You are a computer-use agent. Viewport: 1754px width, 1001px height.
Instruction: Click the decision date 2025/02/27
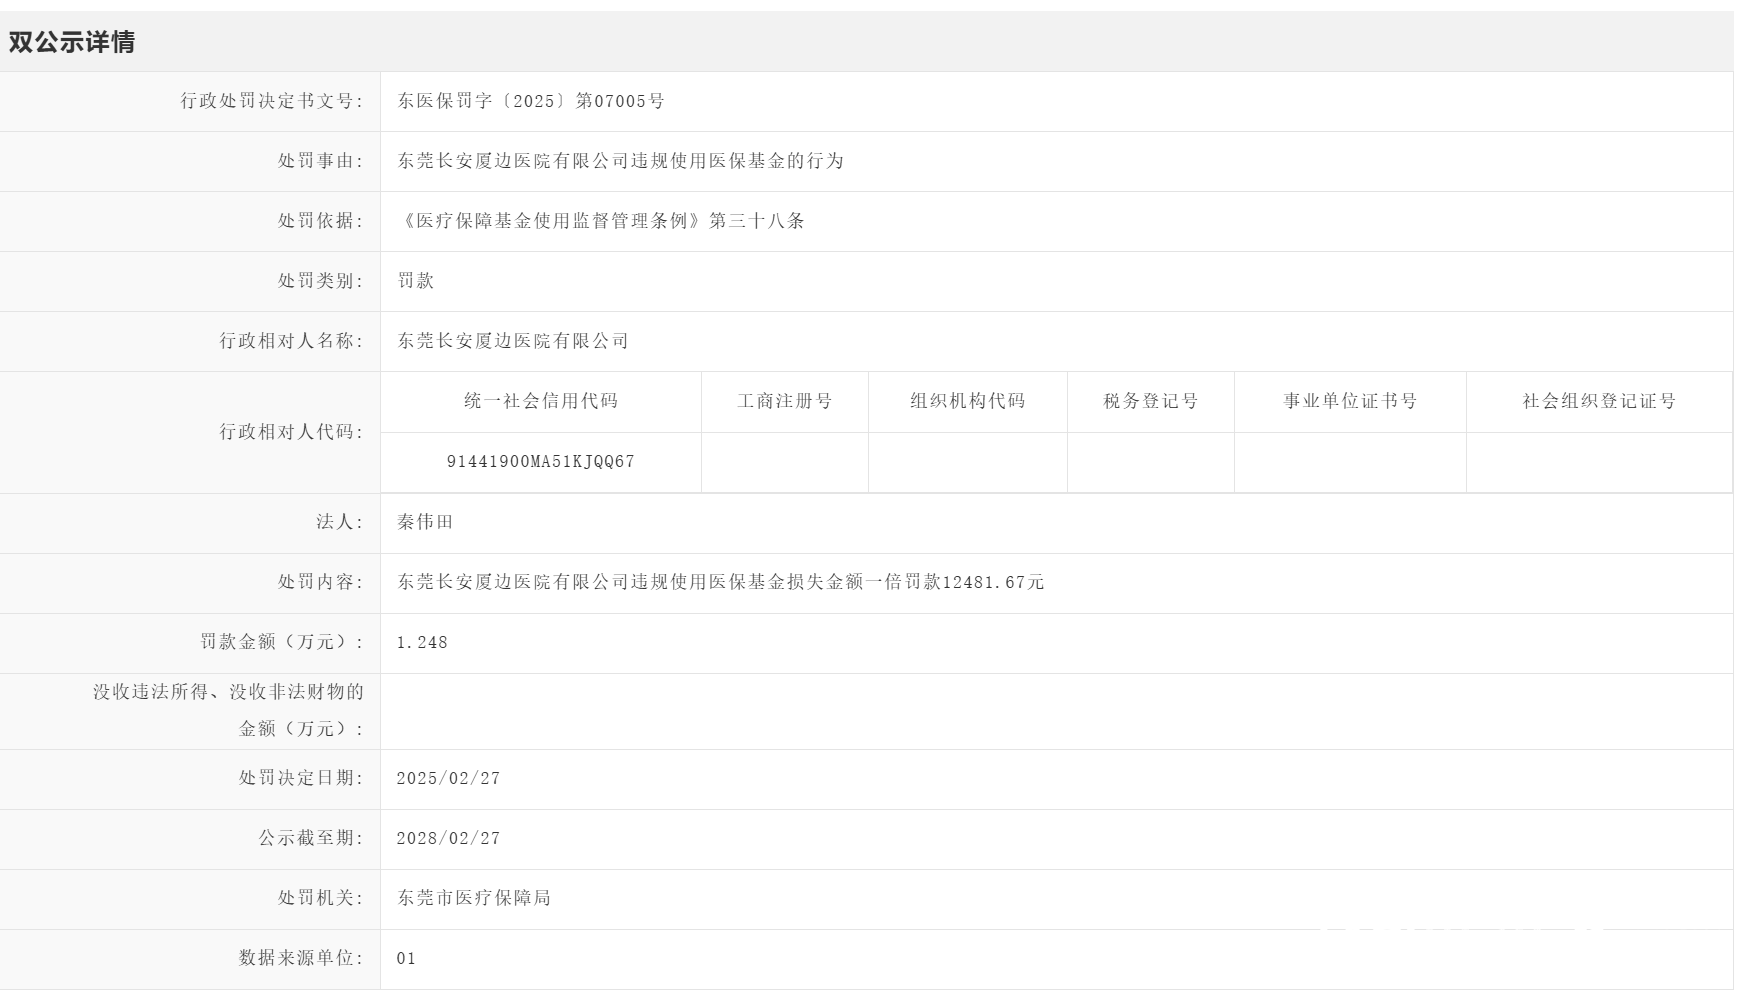(448, 779)
